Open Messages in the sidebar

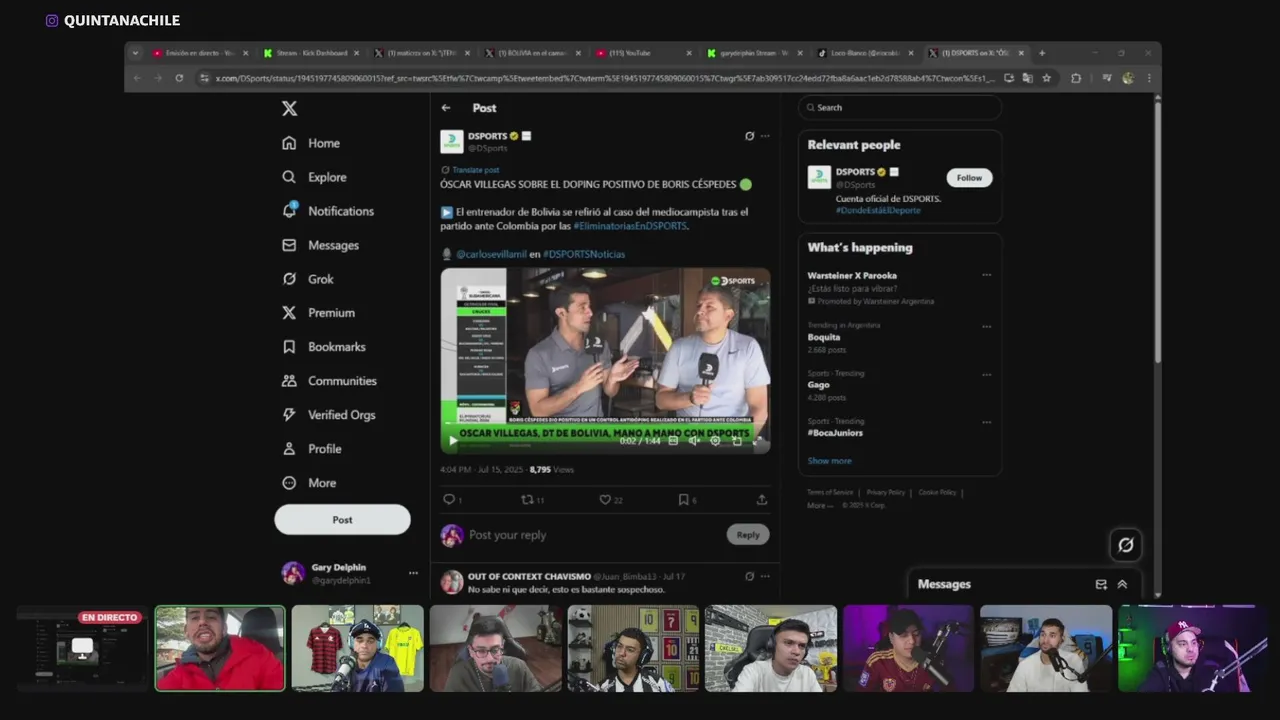click(320, 245)
